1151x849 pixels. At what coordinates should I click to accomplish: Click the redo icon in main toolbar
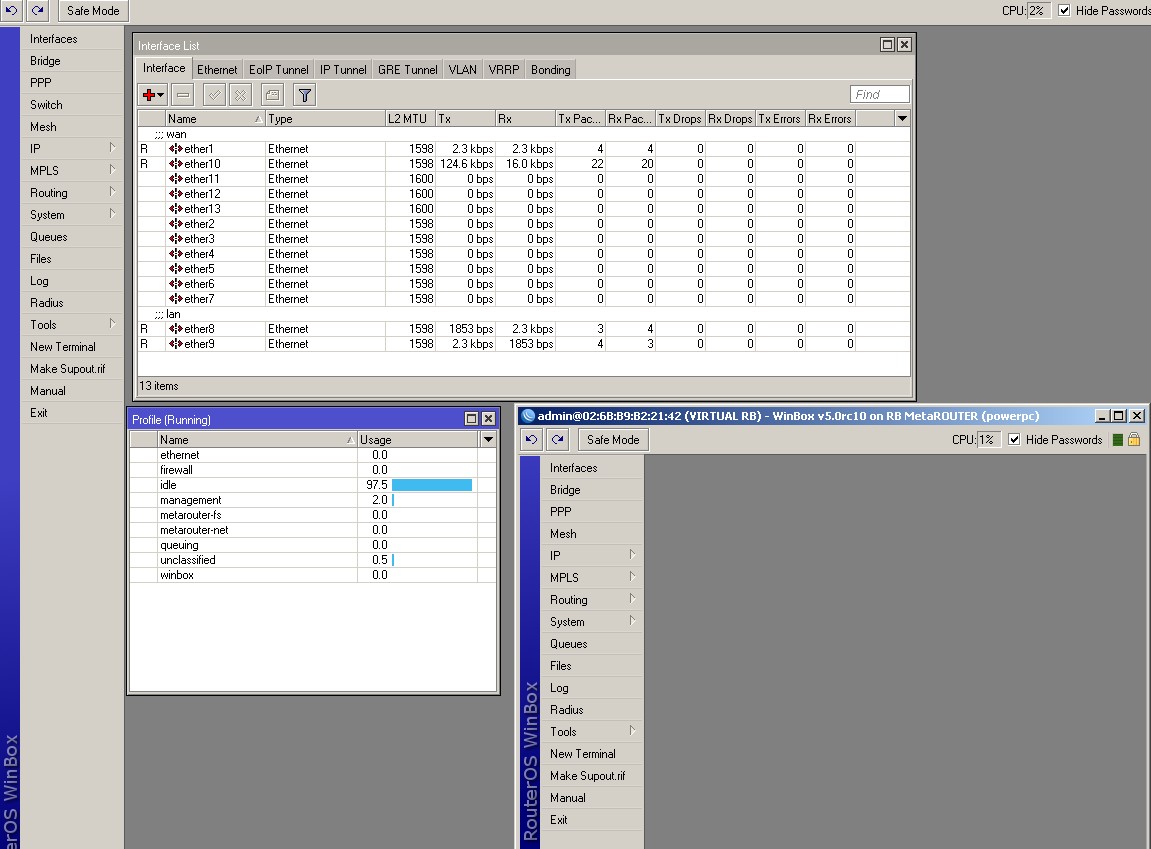pyautogui.click(x=37, y=10)
